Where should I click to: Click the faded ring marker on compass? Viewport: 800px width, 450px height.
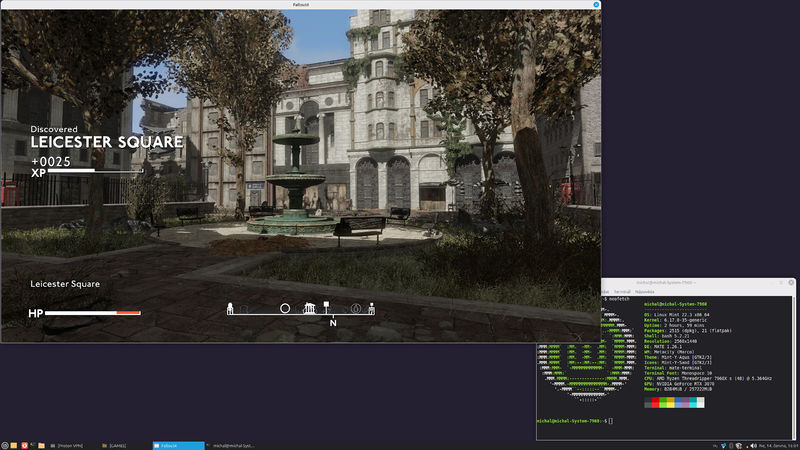point(356,308)
